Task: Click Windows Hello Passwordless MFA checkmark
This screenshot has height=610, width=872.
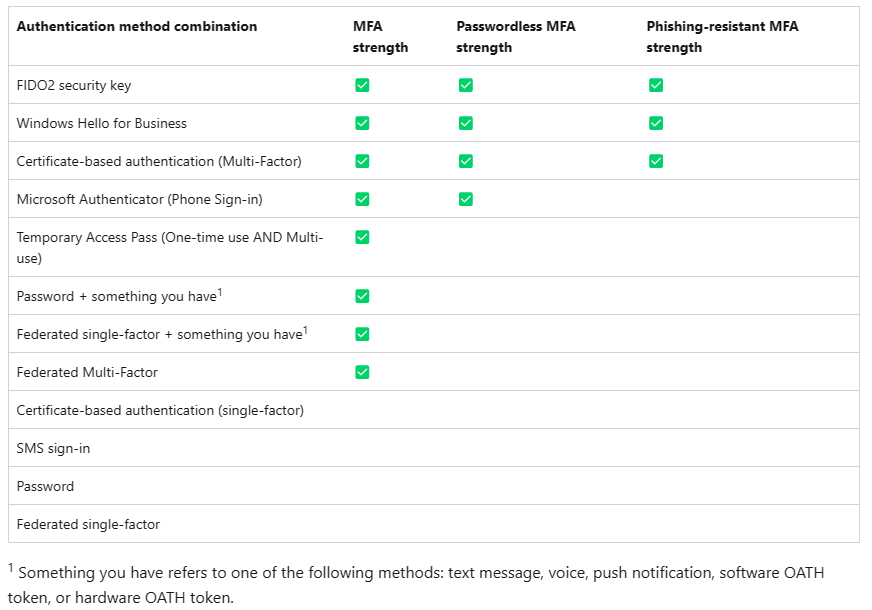Action: 465,123
